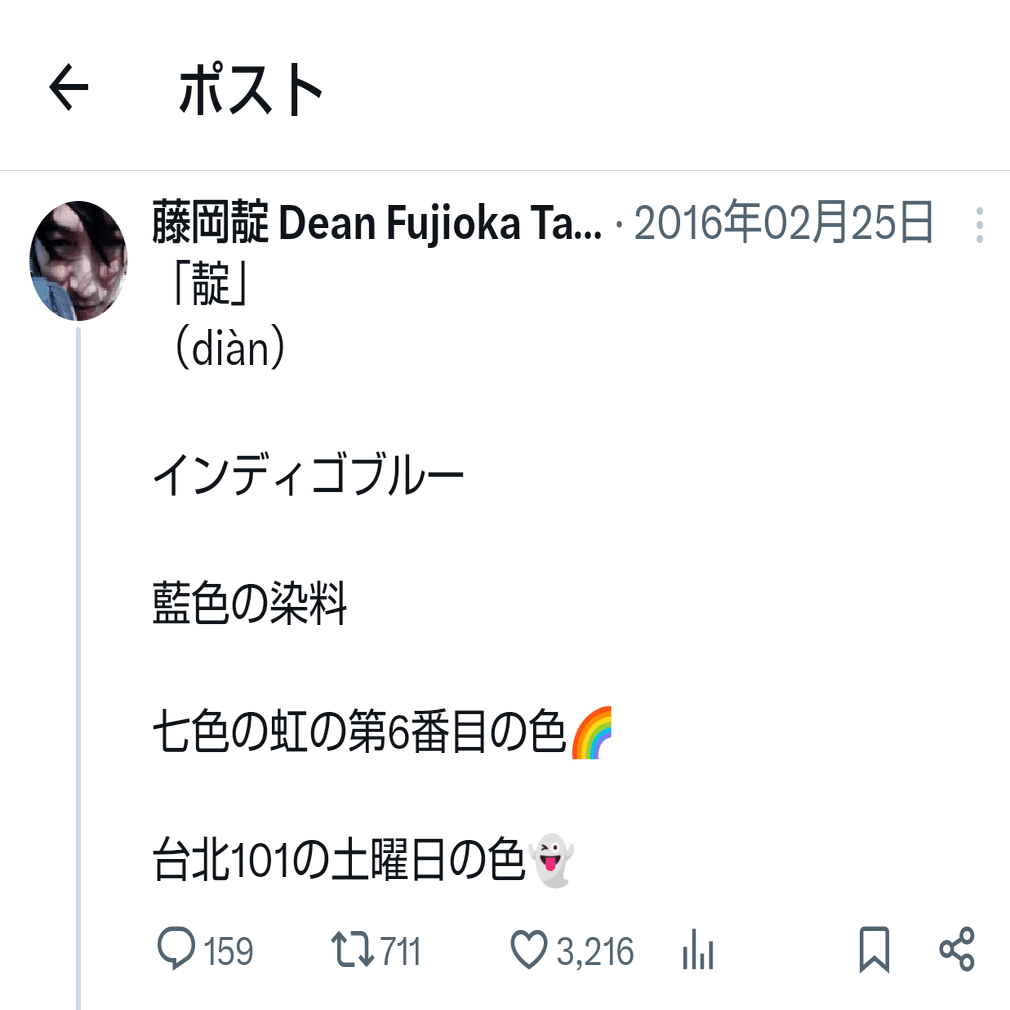Open the post date 2016年02月25日
Screen dimensions: 1010x1010
point(785,224)
